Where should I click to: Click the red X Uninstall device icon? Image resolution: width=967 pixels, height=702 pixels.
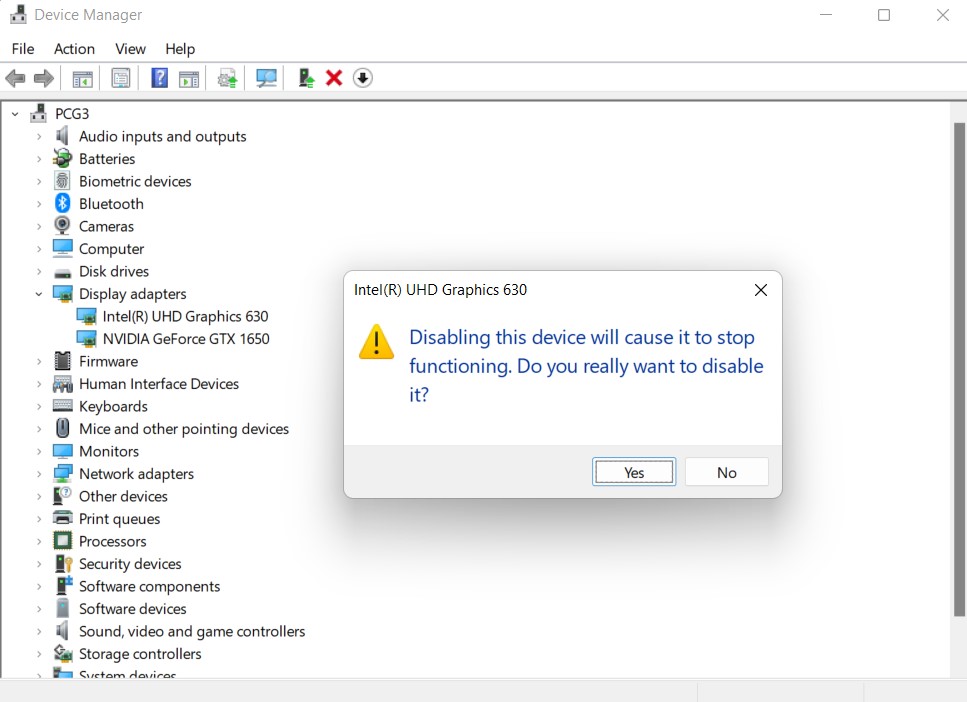click(x=334, y=78)
